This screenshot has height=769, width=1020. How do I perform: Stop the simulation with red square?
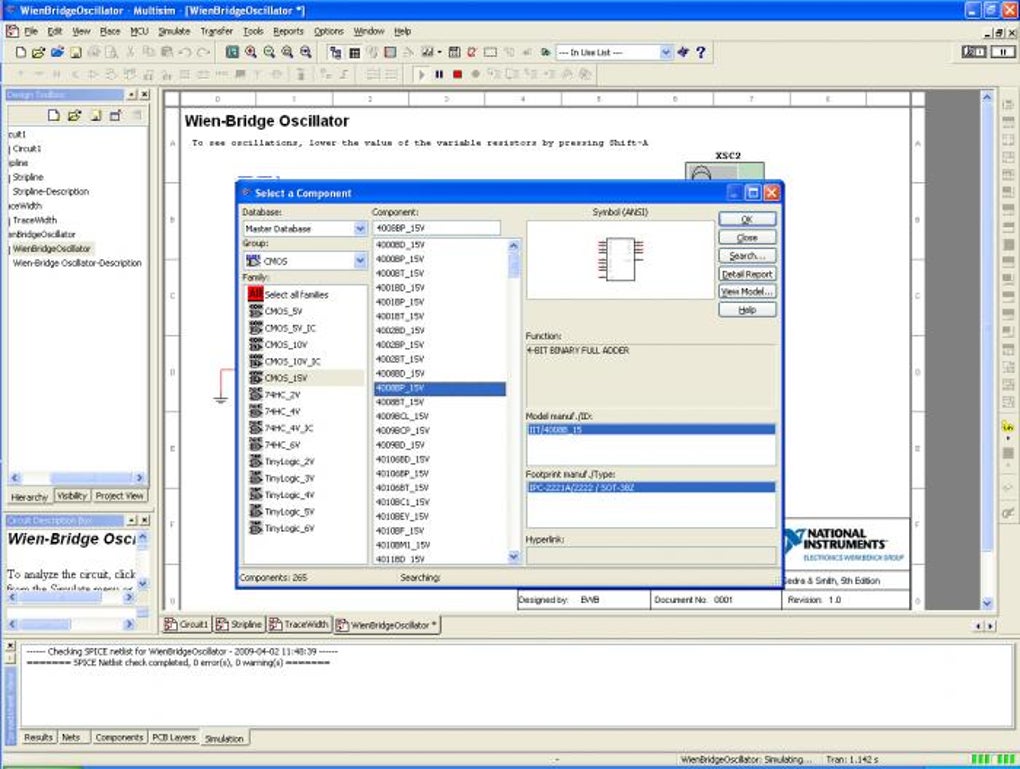click(457, 74)
